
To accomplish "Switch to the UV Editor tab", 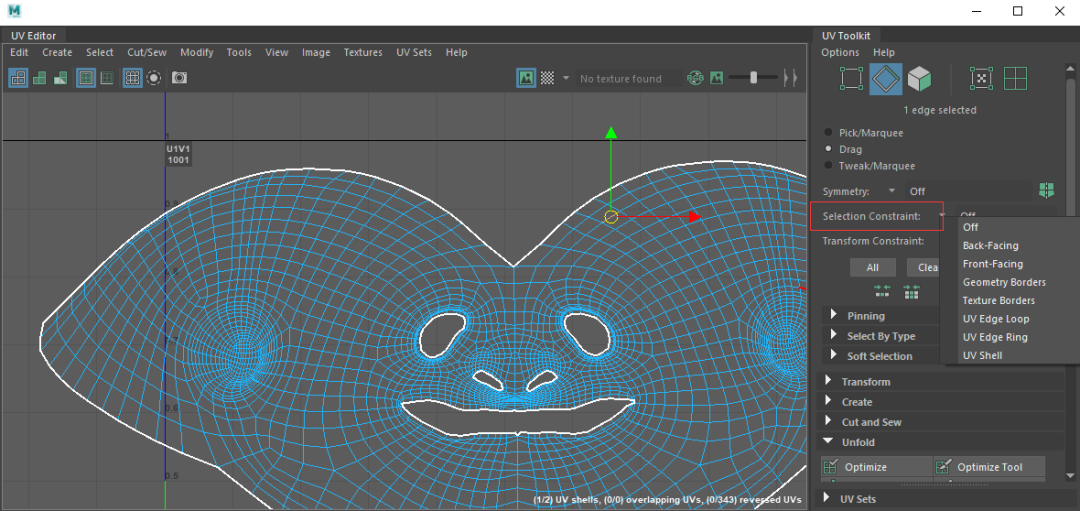I will [34, 36].
